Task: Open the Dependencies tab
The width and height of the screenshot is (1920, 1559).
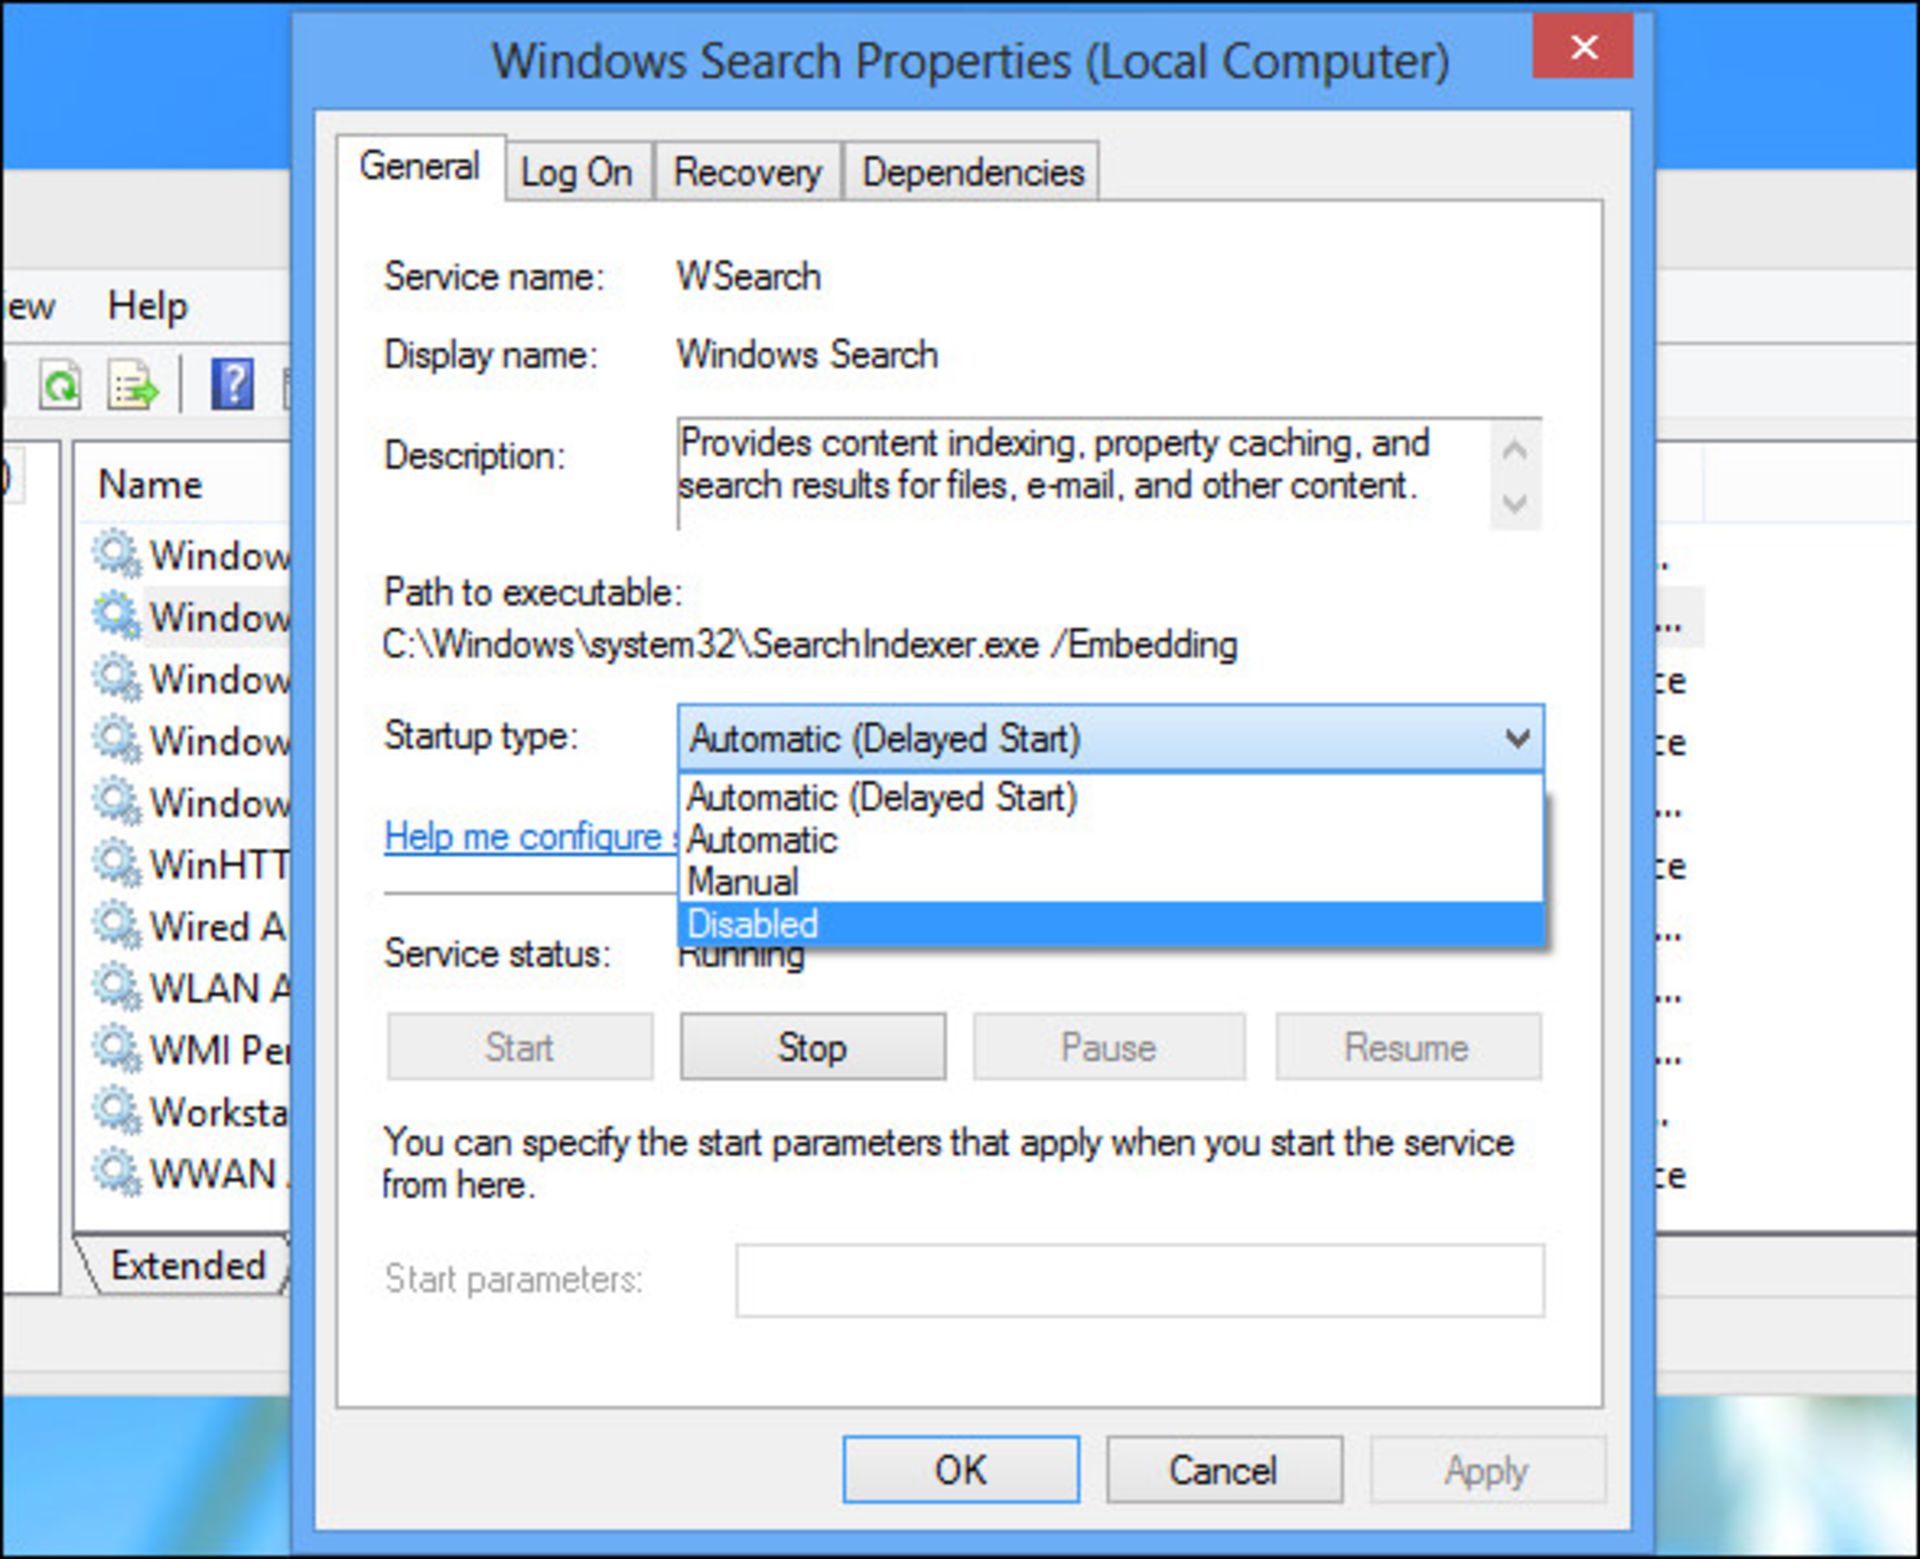Action: [x=972, y=173]
